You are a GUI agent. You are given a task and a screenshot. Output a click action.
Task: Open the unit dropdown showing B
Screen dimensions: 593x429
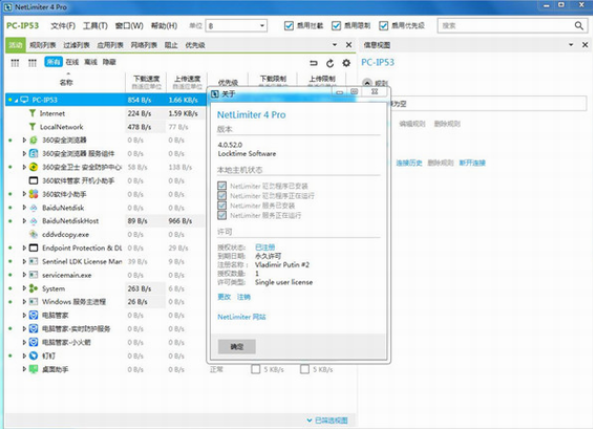[236, 26]
